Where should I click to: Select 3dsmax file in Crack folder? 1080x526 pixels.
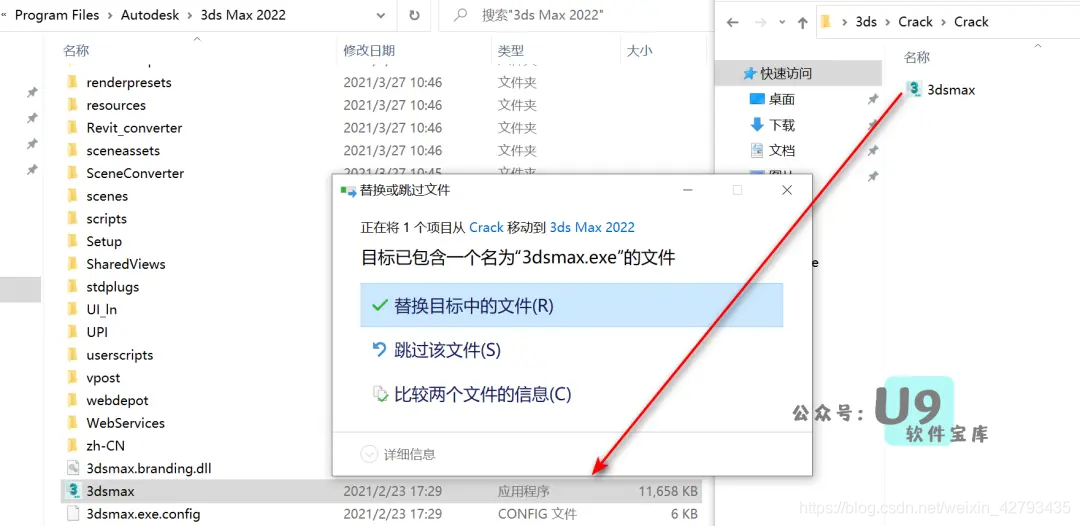coord(942,90)
